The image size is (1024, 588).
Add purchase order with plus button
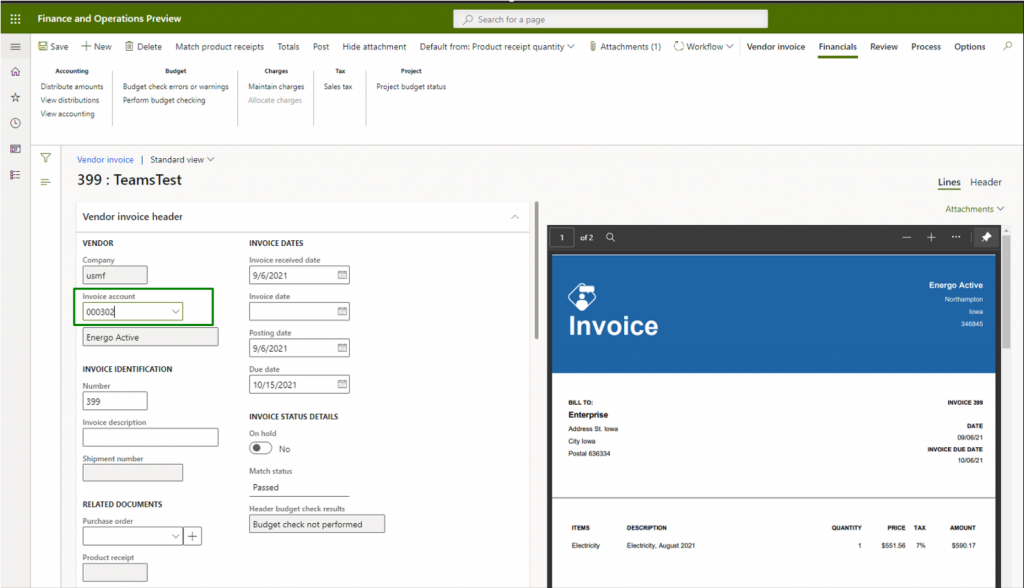pyautogui.click(x=193, y=536)
